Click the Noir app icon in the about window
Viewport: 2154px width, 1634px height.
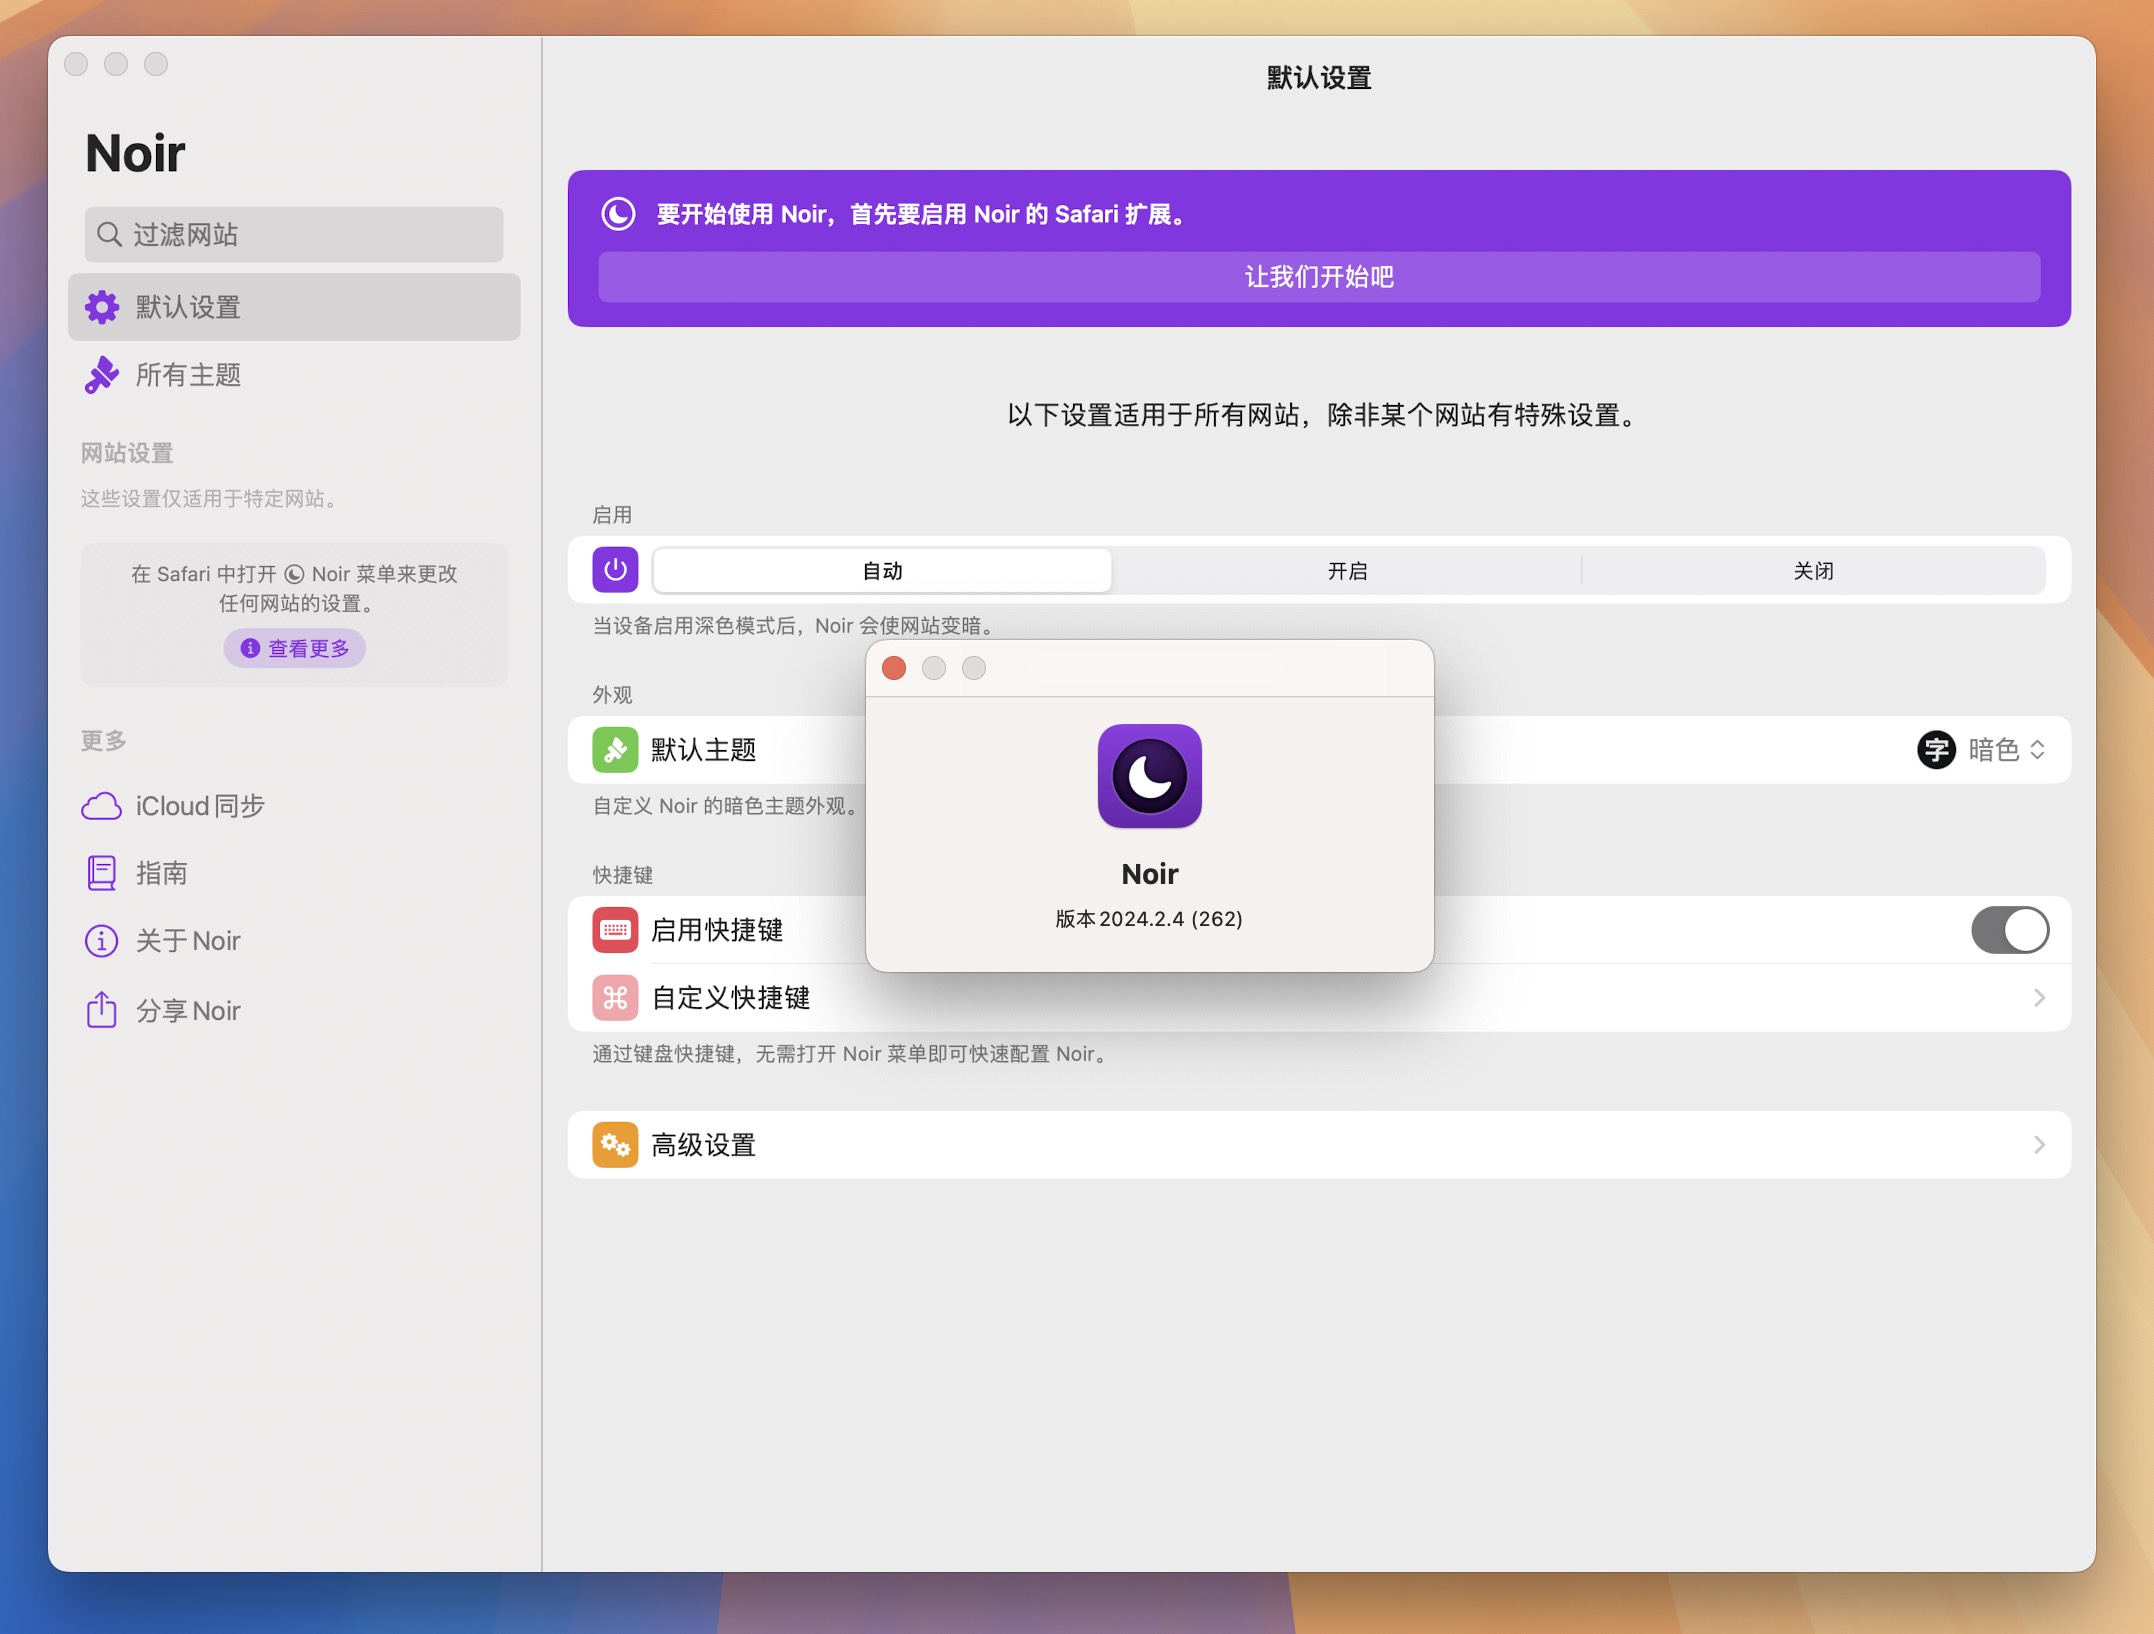(x=1150, y=776)
